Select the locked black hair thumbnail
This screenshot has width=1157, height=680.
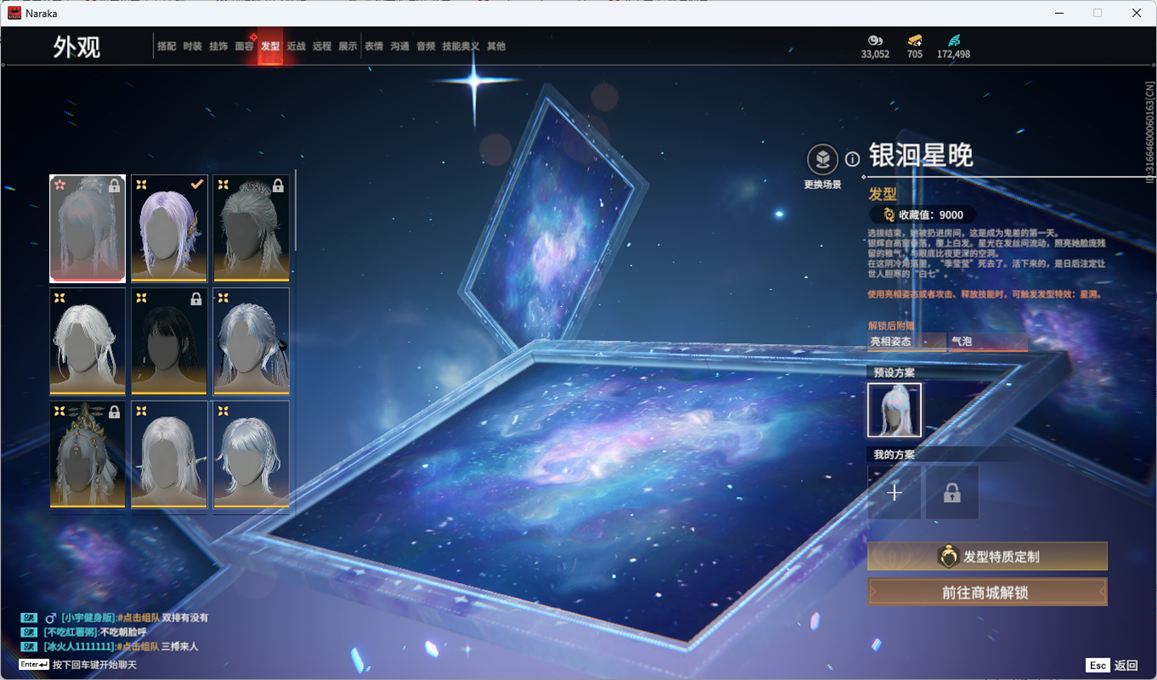tap(169, 341)
